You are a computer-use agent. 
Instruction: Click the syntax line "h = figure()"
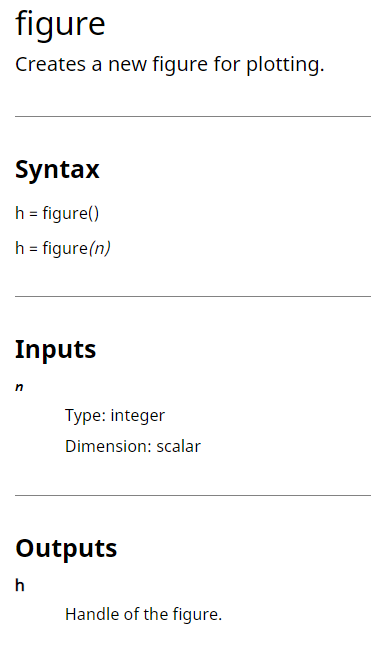click(x=57, y=213)
